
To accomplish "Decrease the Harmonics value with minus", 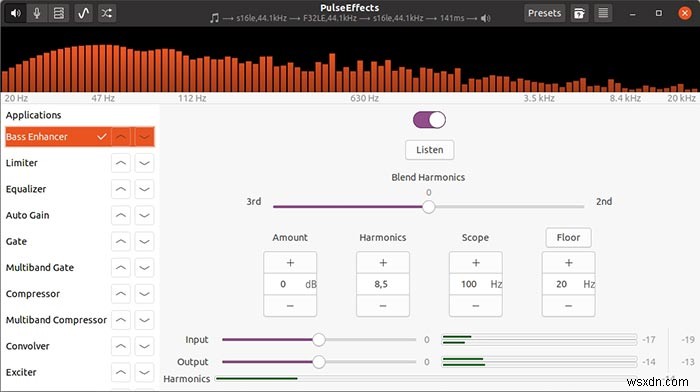I will [383, 306].
